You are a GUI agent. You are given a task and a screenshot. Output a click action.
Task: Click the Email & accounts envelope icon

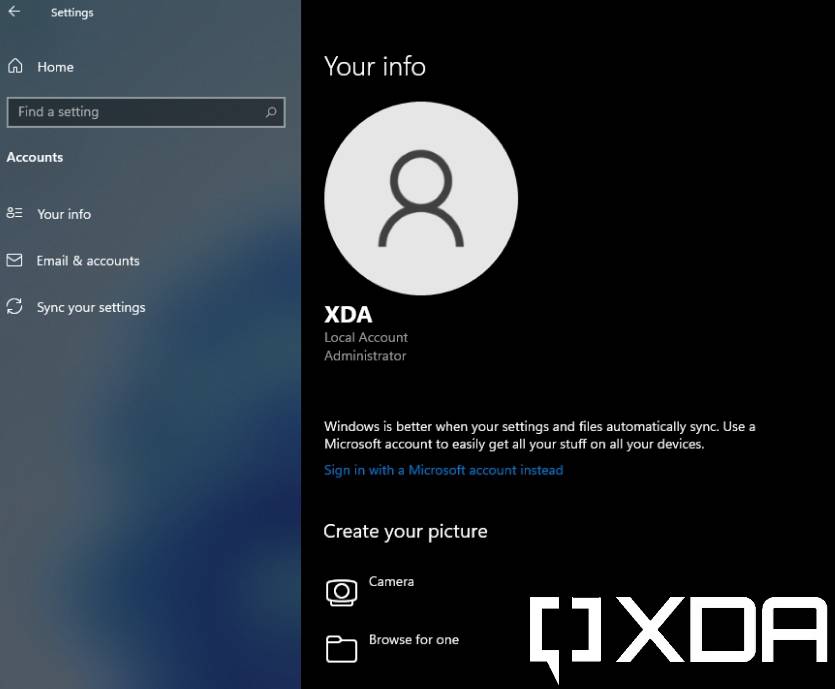pyautogui.click(x=14, y=260)
